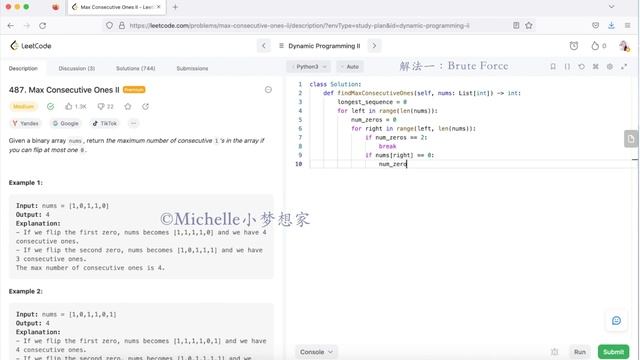
Task: Toggle the Auto completion setting
Action: pos(350,67)
